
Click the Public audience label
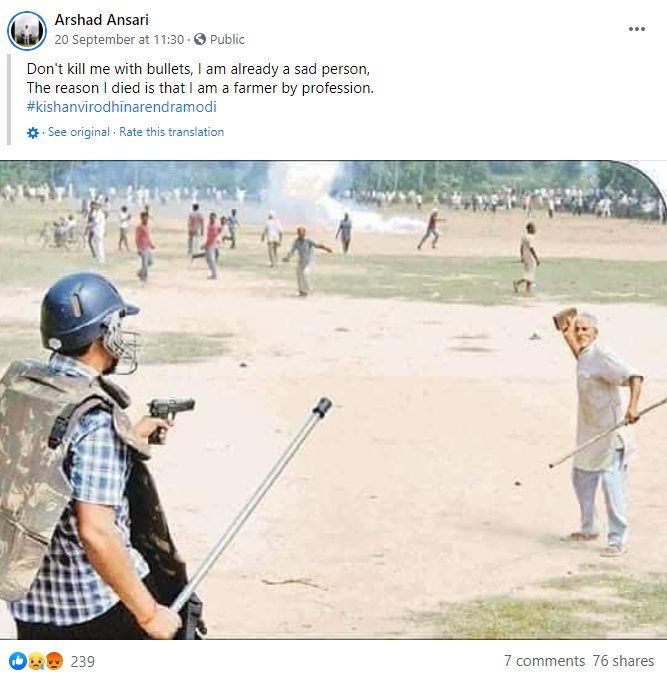point(227,40)
